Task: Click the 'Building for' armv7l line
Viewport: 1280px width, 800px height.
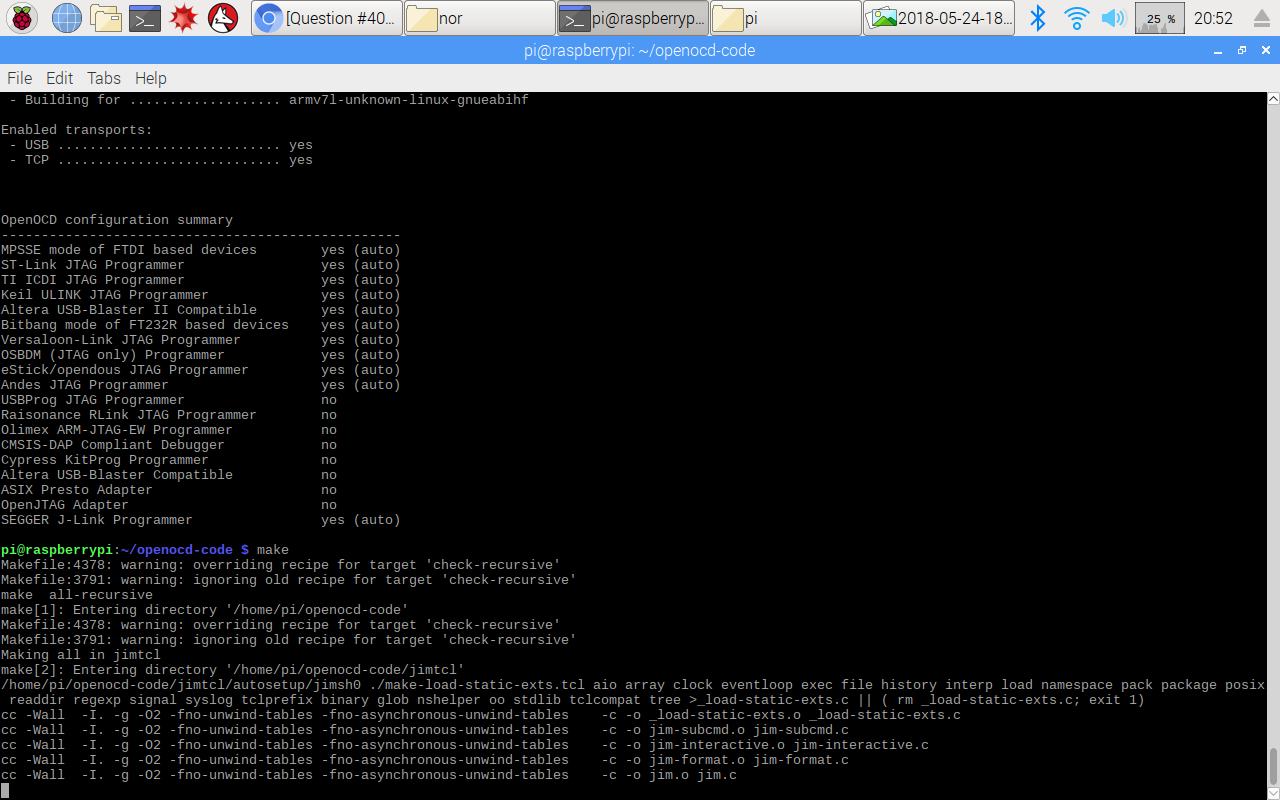Action: tap(269, 100)
